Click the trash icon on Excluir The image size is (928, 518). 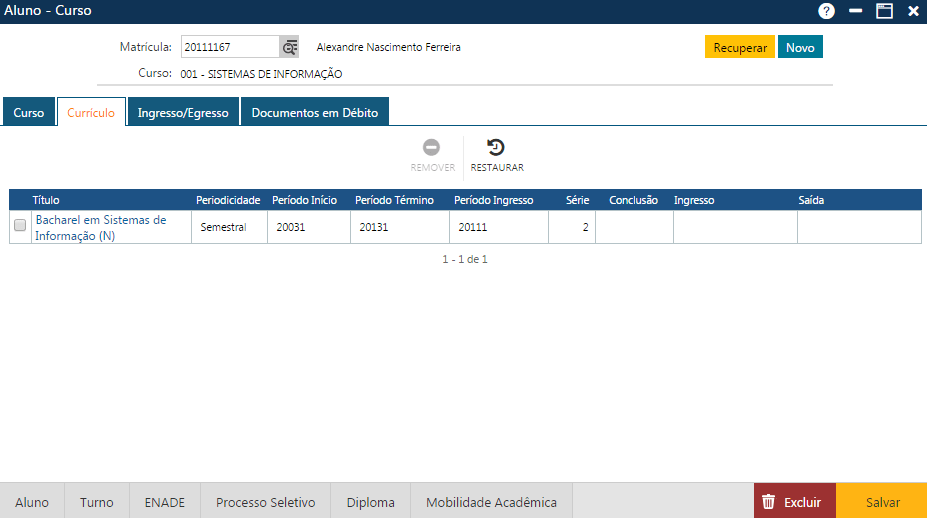(768, 502)
